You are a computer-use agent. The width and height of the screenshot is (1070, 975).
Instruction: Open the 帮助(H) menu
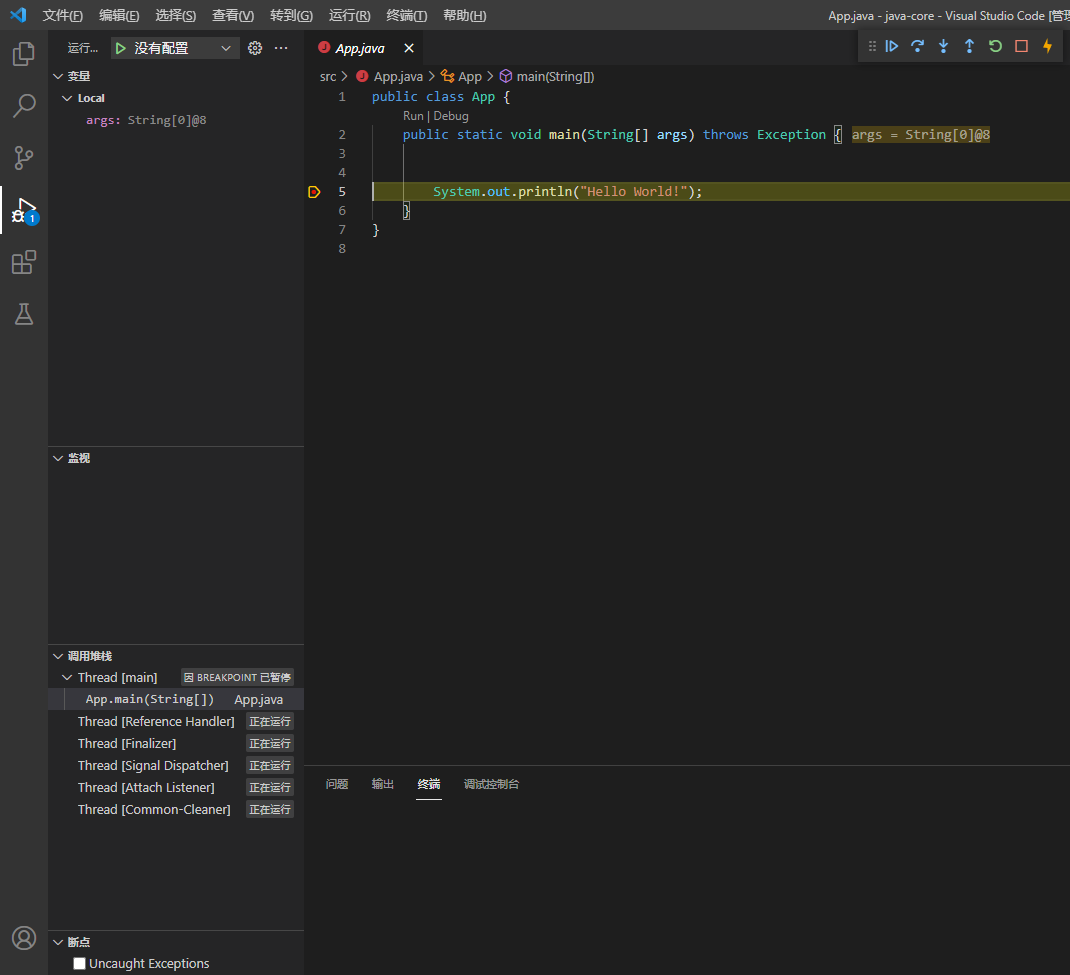(465, 16)
